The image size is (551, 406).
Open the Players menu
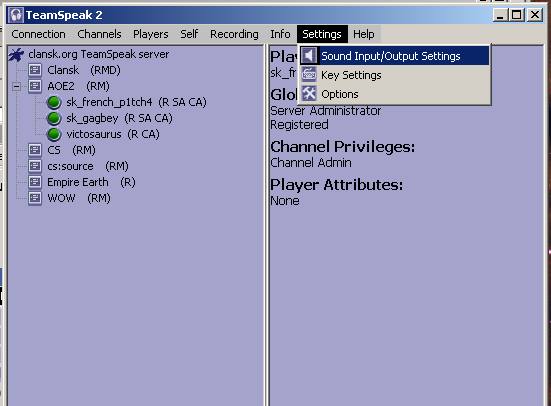[150, 34]
